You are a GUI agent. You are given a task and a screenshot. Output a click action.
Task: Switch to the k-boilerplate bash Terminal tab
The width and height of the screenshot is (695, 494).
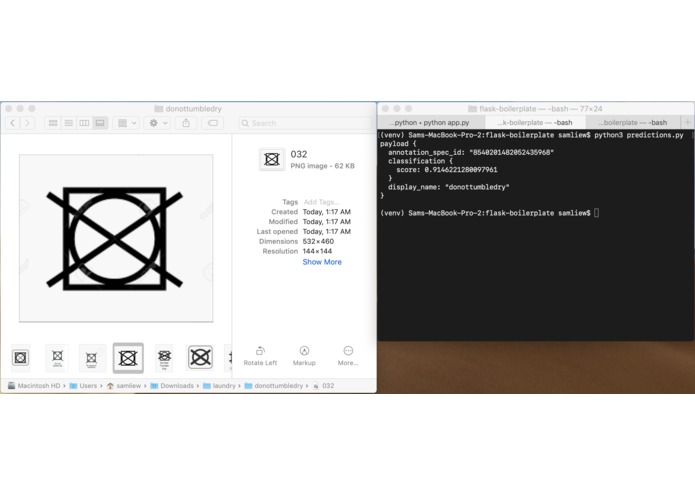click(x=535, y=122)
